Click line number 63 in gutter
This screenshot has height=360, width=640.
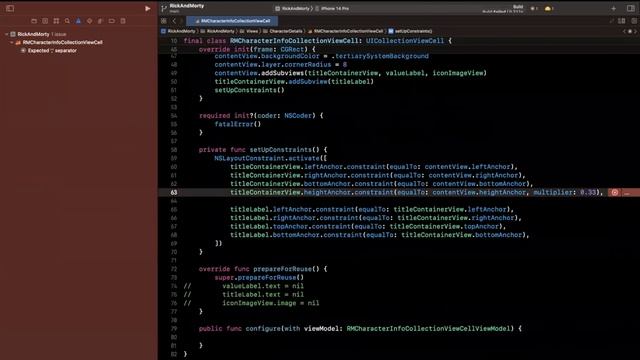coord(174,192)
